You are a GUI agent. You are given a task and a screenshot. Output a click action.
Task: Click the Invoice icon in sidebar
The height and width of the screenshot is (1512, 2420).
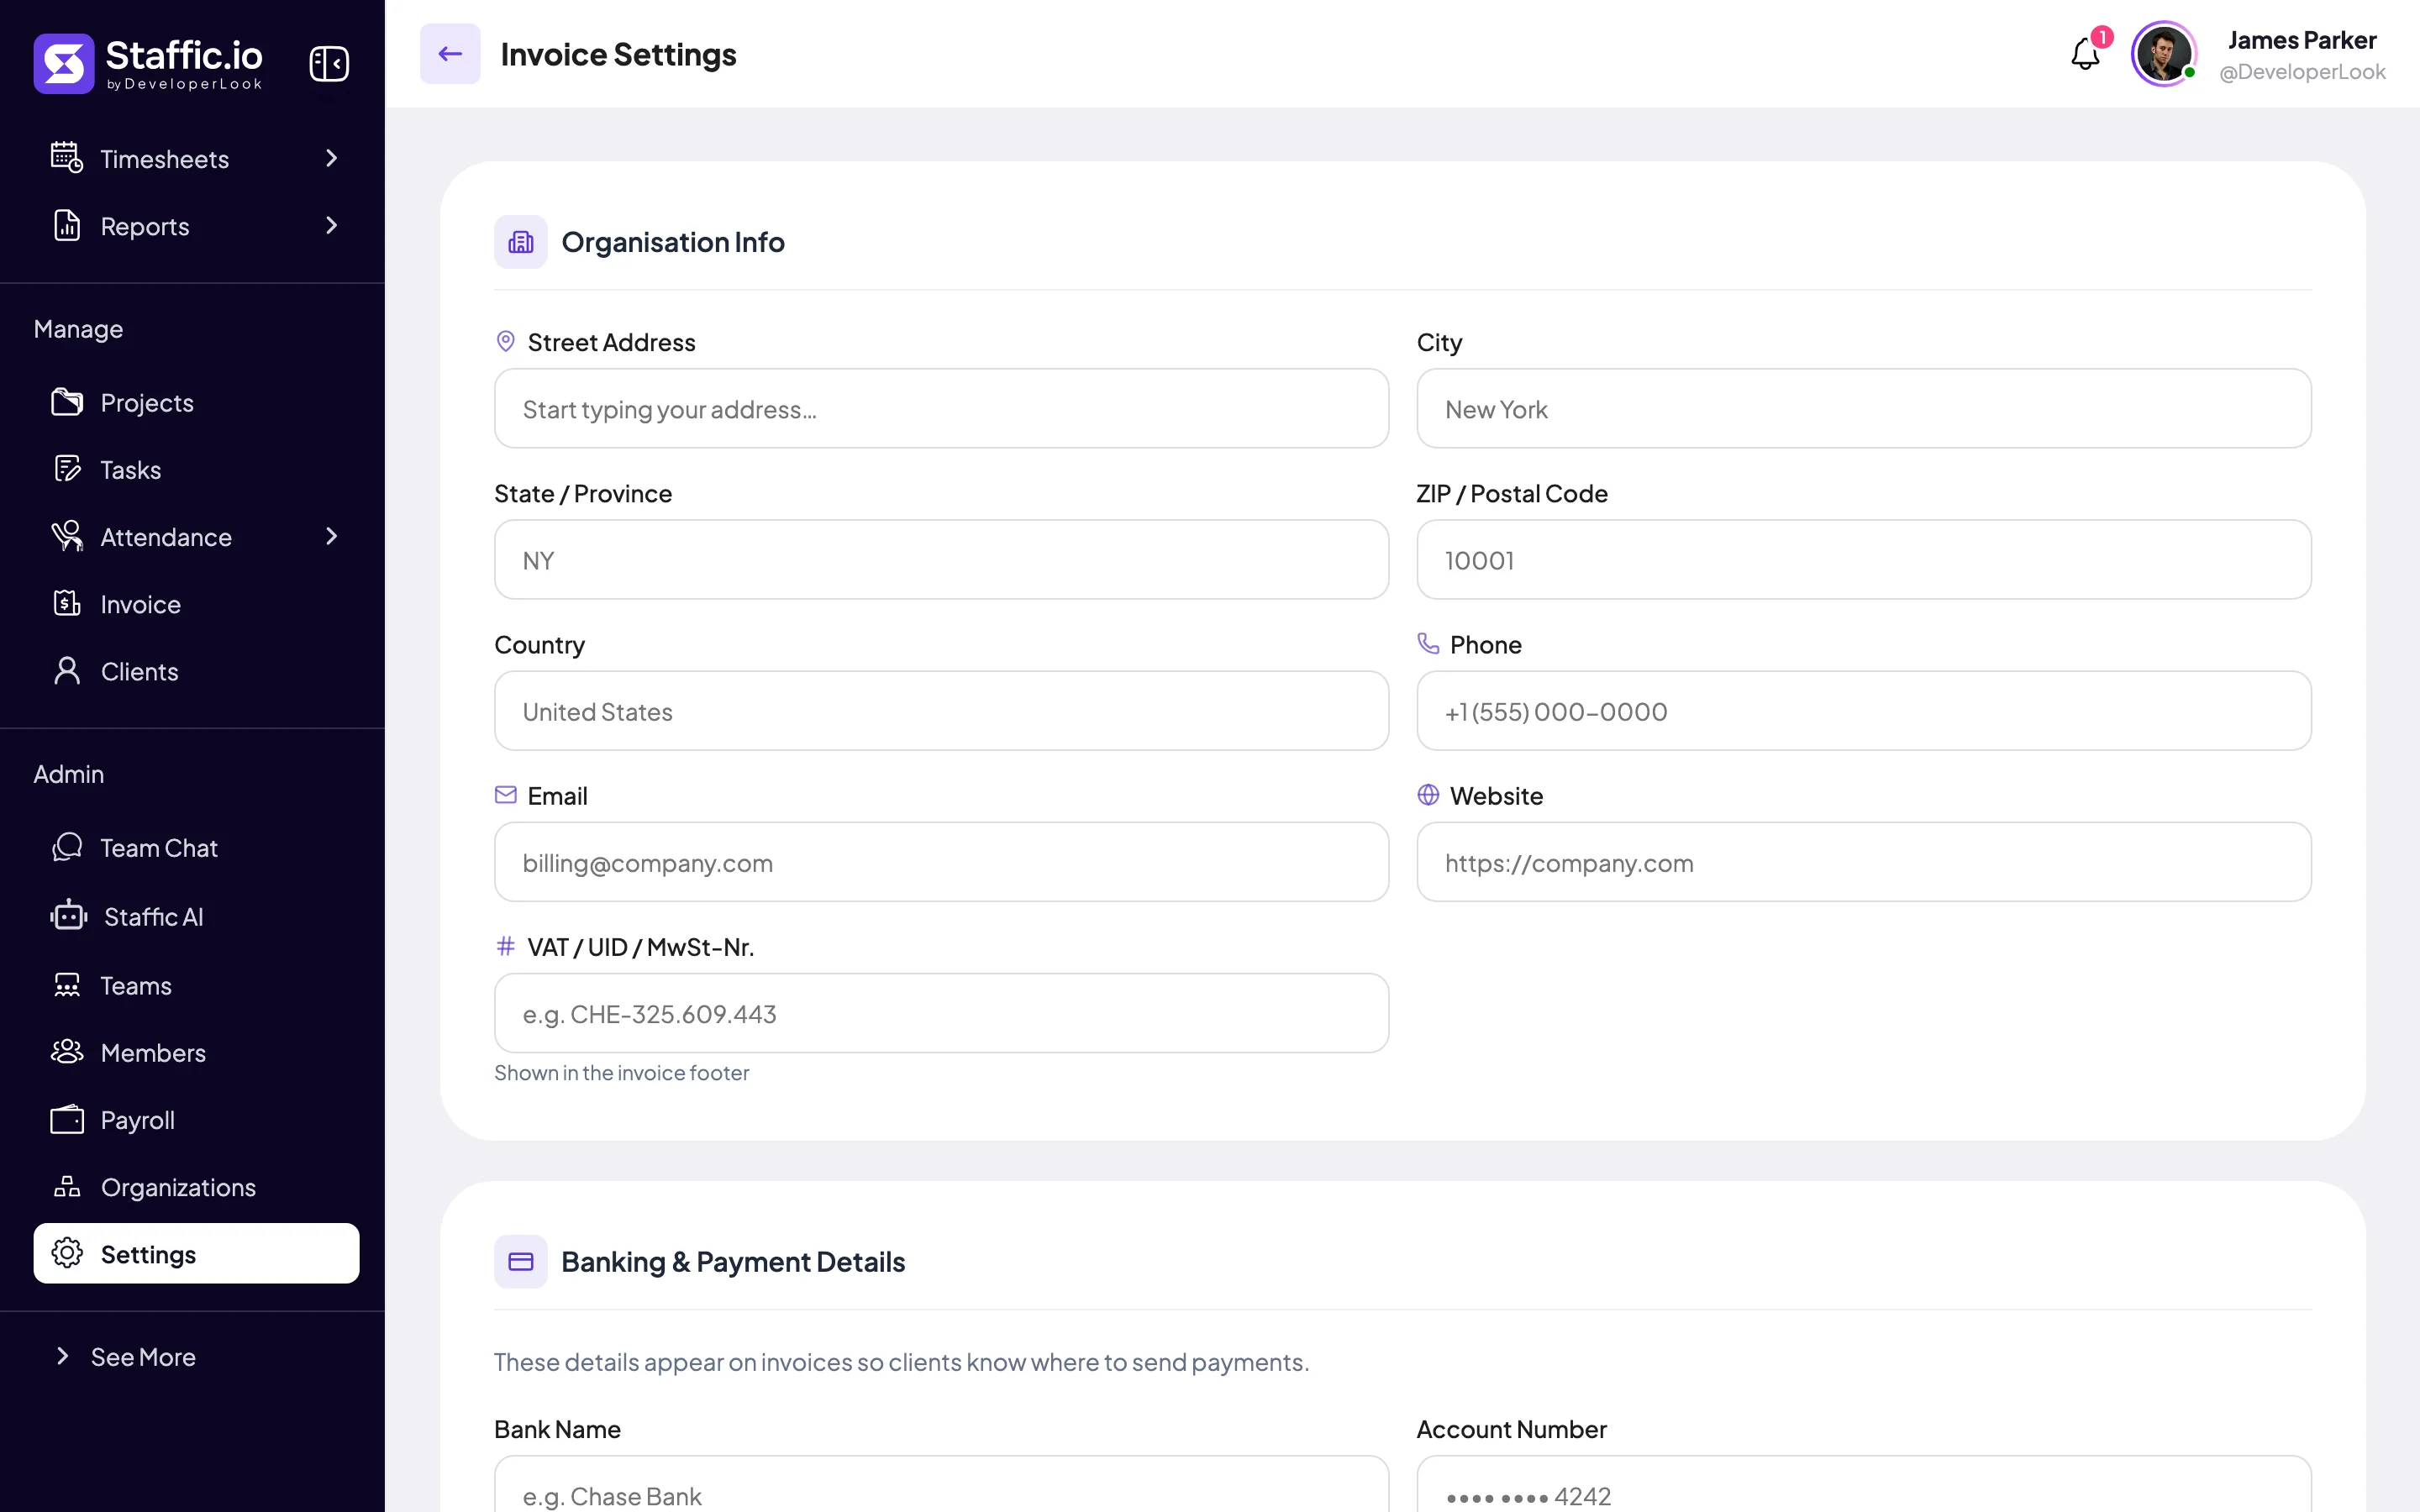pos(67,603)
